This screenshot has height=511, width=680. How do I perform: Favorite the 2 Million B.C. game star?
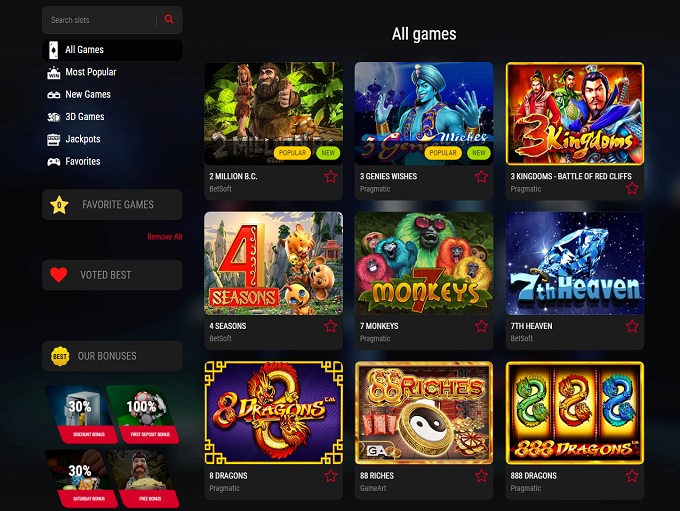pos(330,177)
